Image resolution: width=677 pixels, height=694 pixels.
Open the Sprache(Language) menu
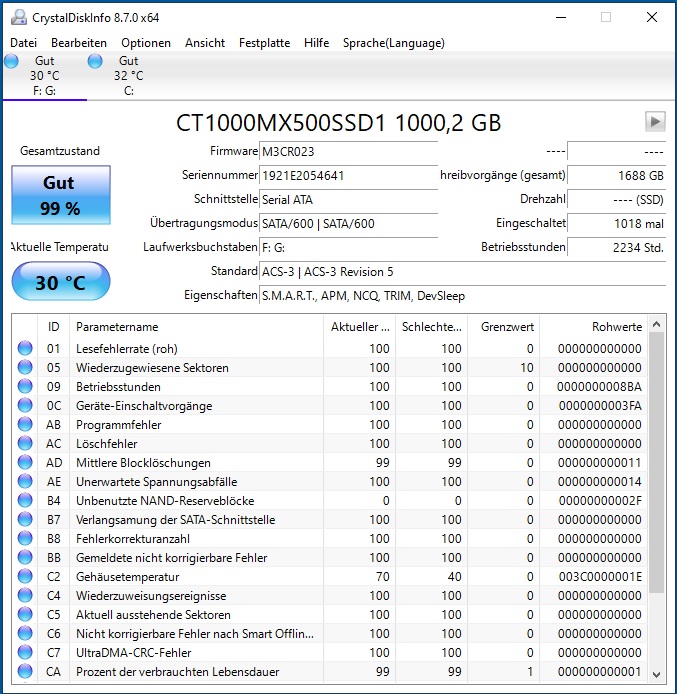pyautogui.click(x=394, y=43)
